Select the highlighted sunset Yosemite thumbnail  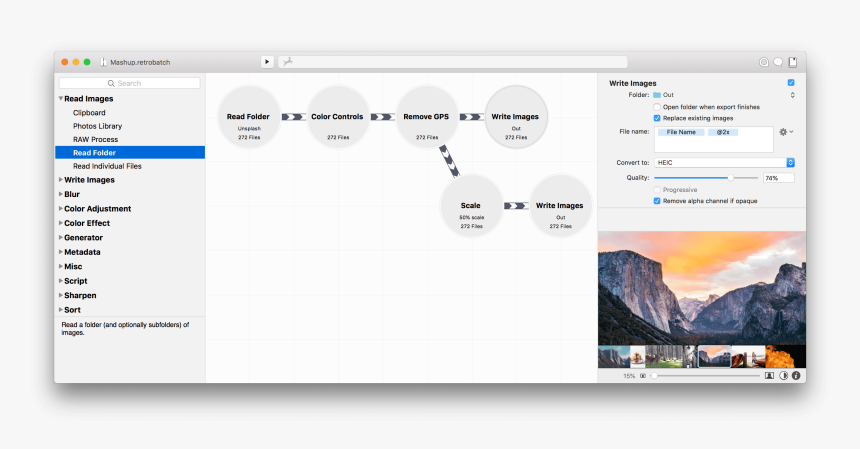click(x=715, y=356)
